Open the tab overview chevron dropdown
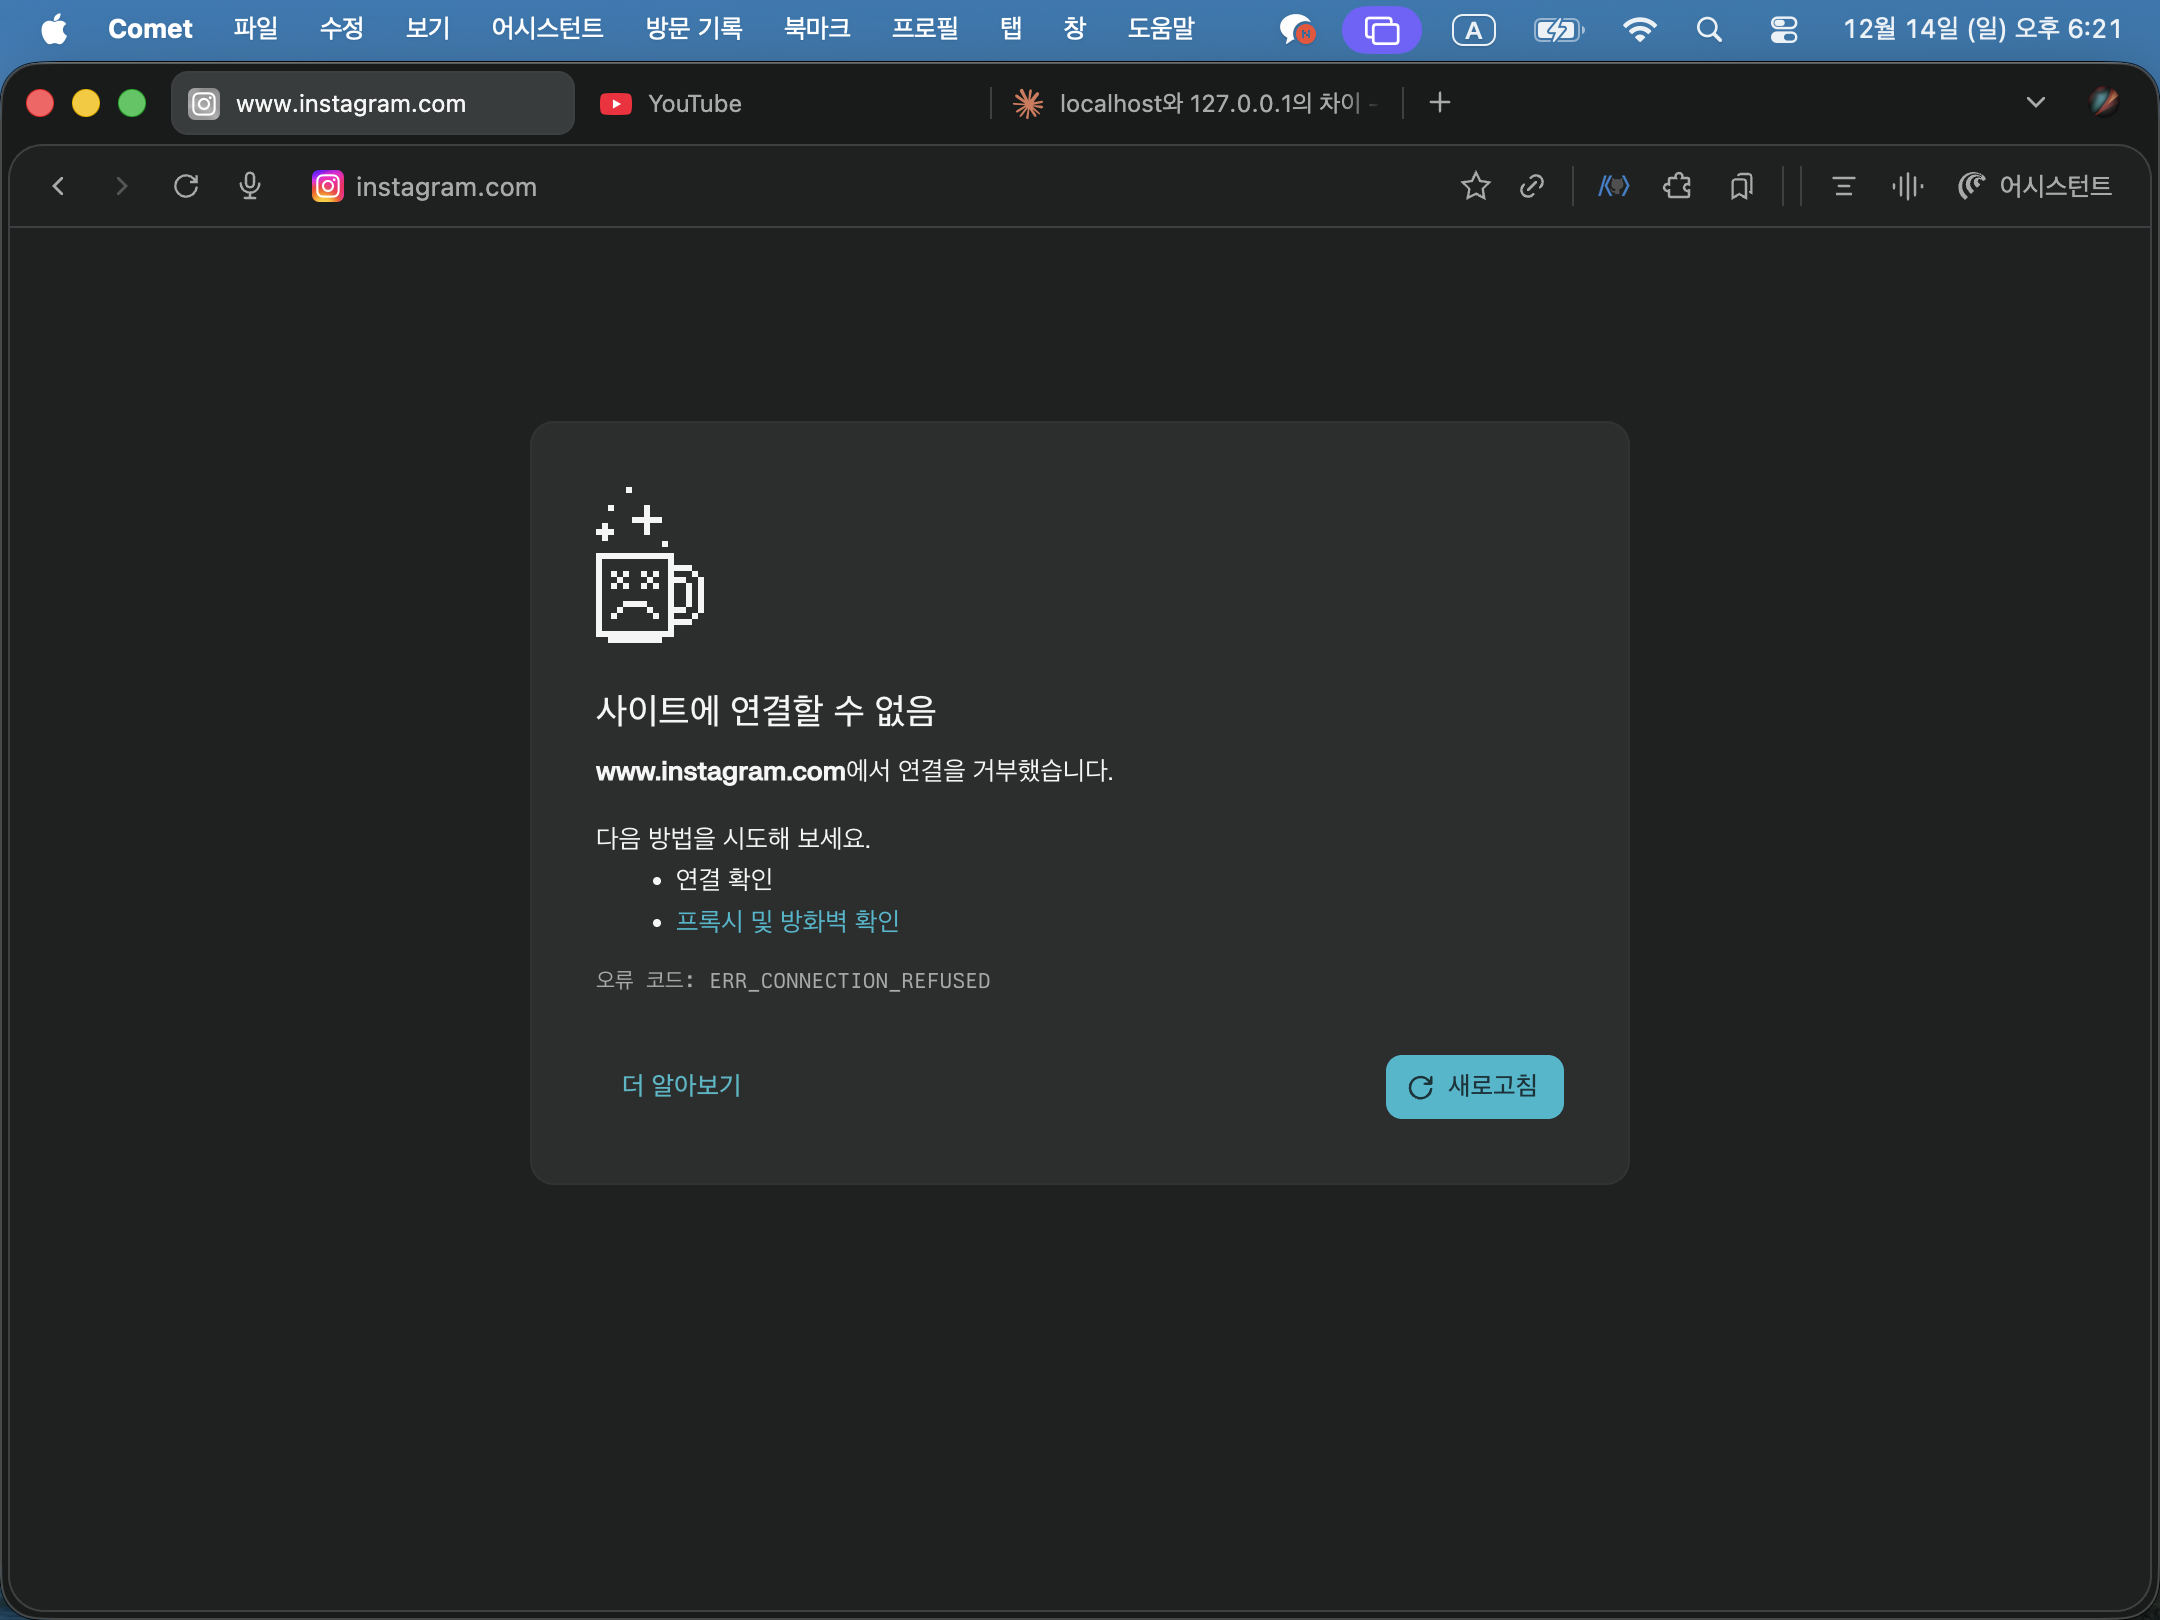Viewport: 2160px width, 1620px height. (2034, 102)
